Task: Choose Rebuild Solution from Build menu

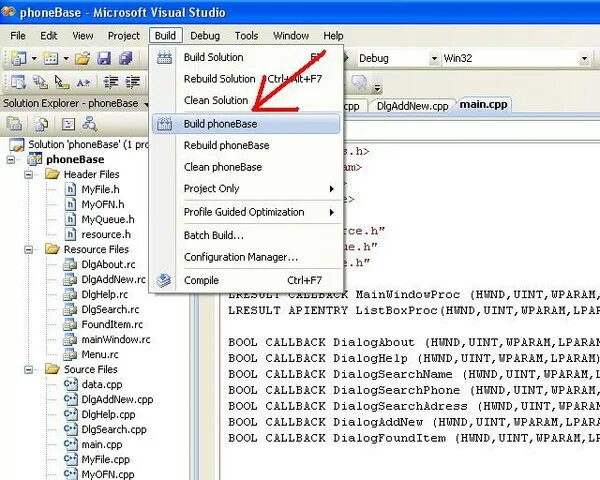Action: 246,79
